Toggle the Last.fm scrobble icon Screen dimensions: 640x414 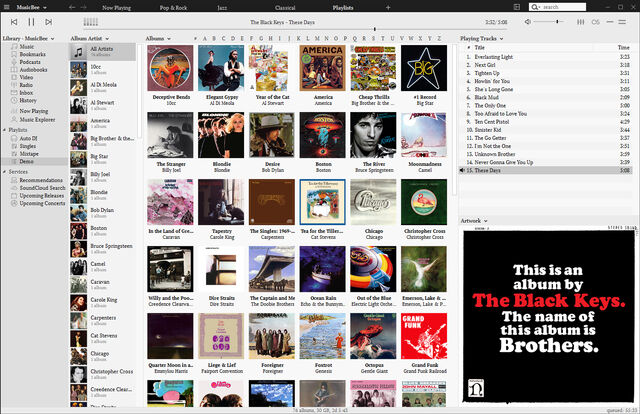pos(596,22)
